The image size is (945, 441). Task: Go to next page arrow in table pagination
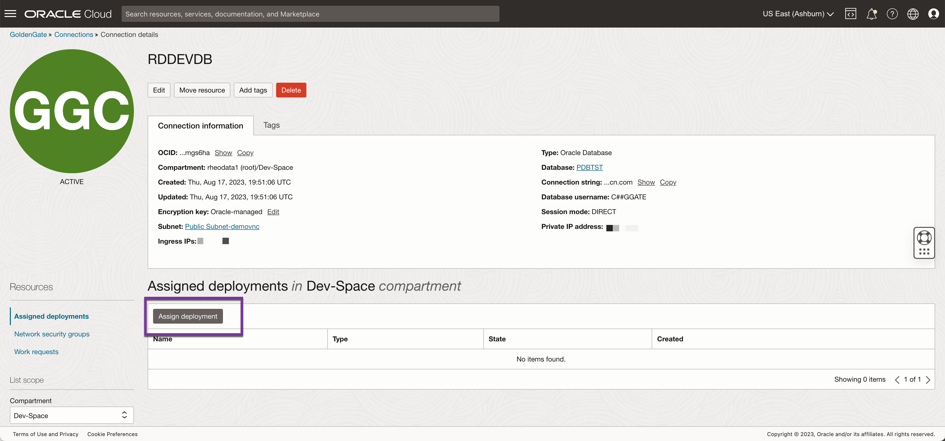(x=928, y=380)
